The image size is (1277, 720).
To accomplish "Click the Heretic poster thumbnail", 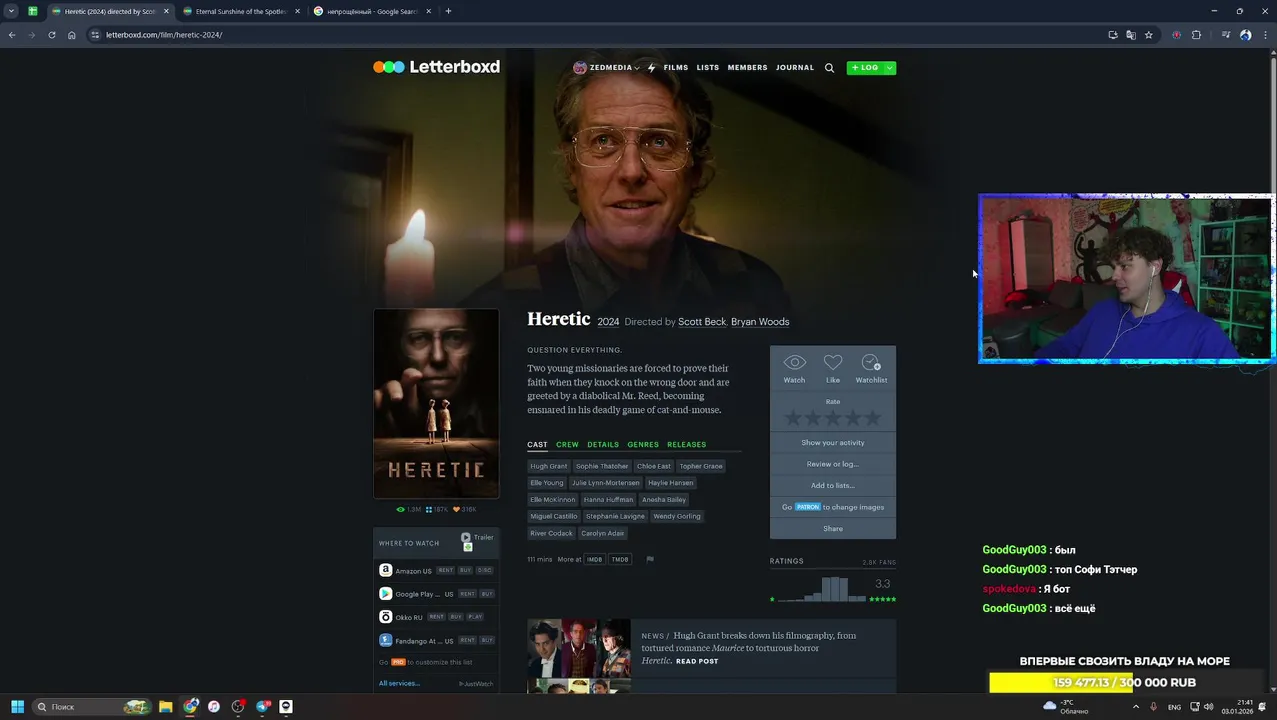I will tap(436, 403).
